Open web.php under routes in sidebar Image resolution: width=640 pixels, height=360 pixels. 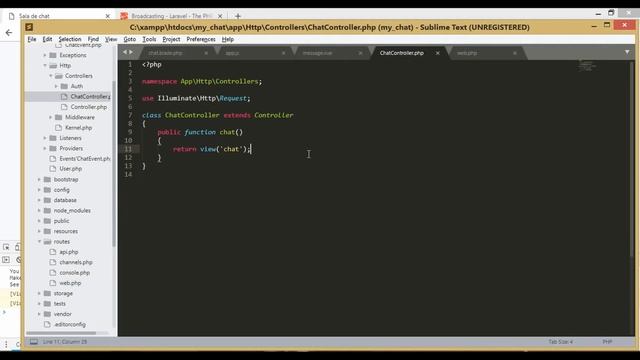coord(70,283)
